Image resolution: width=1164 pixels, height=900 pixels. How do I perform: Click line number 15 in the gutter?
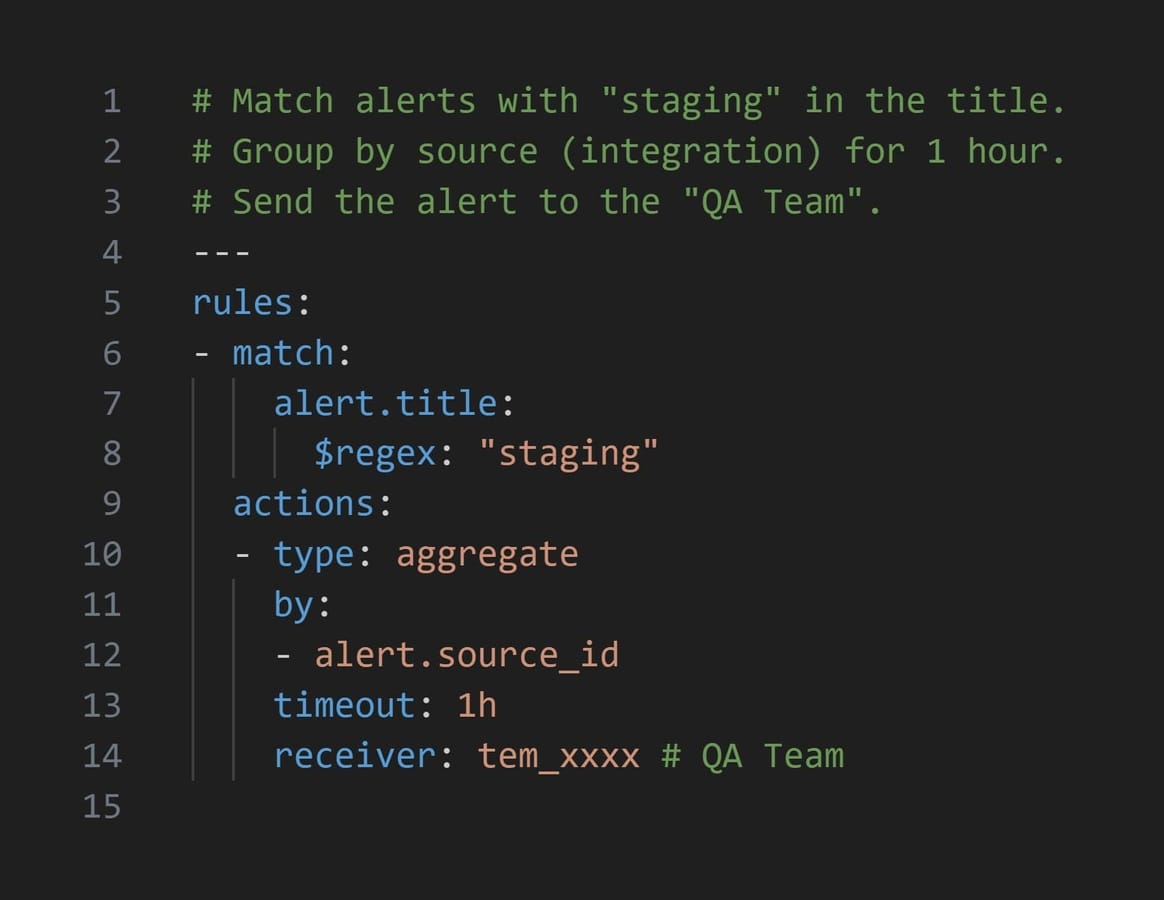click(x=102, y=805)
